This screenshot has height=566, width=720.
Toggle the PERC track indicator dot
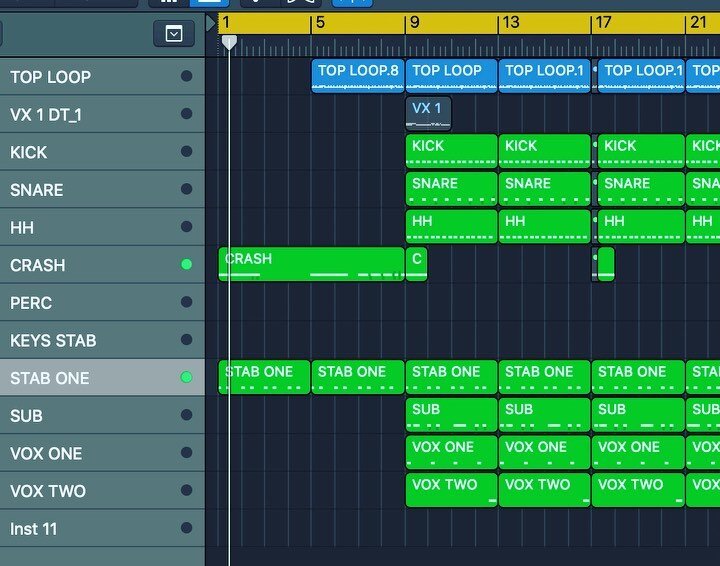point(186,302)
